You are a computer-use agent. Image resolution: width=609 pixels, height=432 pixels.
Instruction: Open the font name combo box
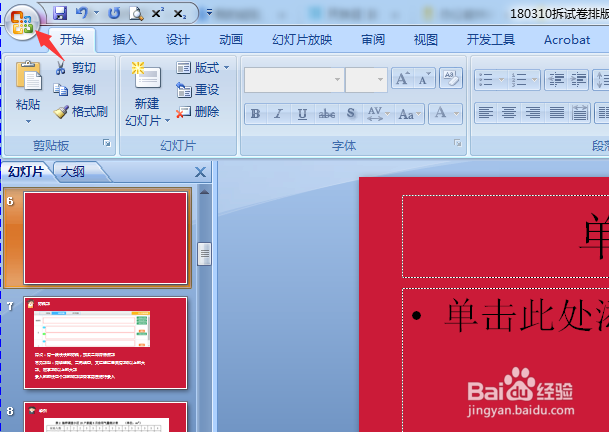click(x=294, y=80)
